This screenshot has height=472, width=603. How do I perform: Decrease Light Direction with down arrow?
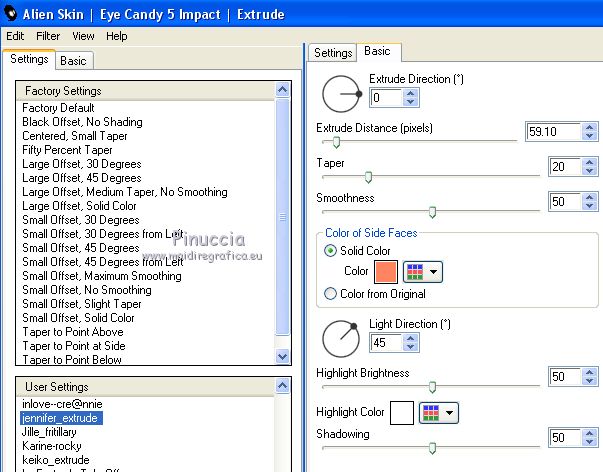pos(411,347)
